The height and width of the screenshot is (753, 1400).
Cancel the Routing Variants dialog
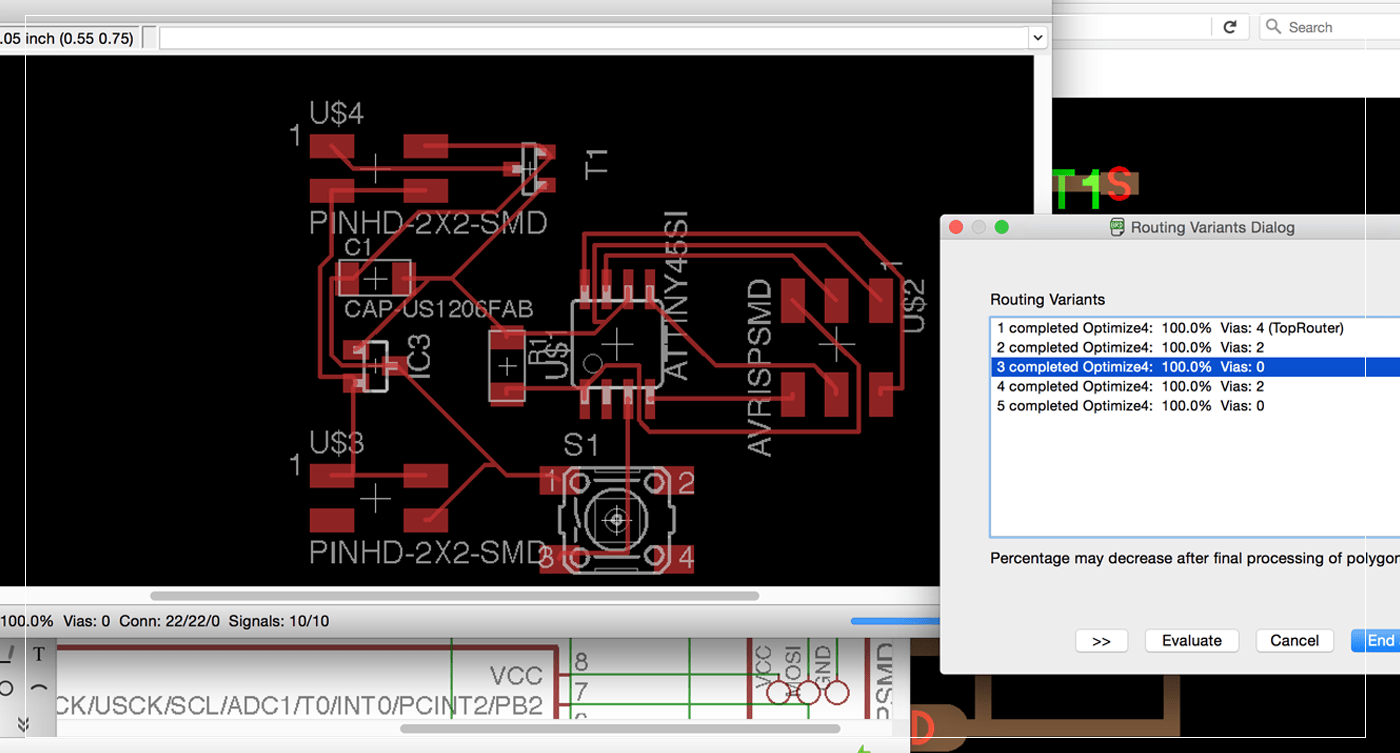(1294, 641)
